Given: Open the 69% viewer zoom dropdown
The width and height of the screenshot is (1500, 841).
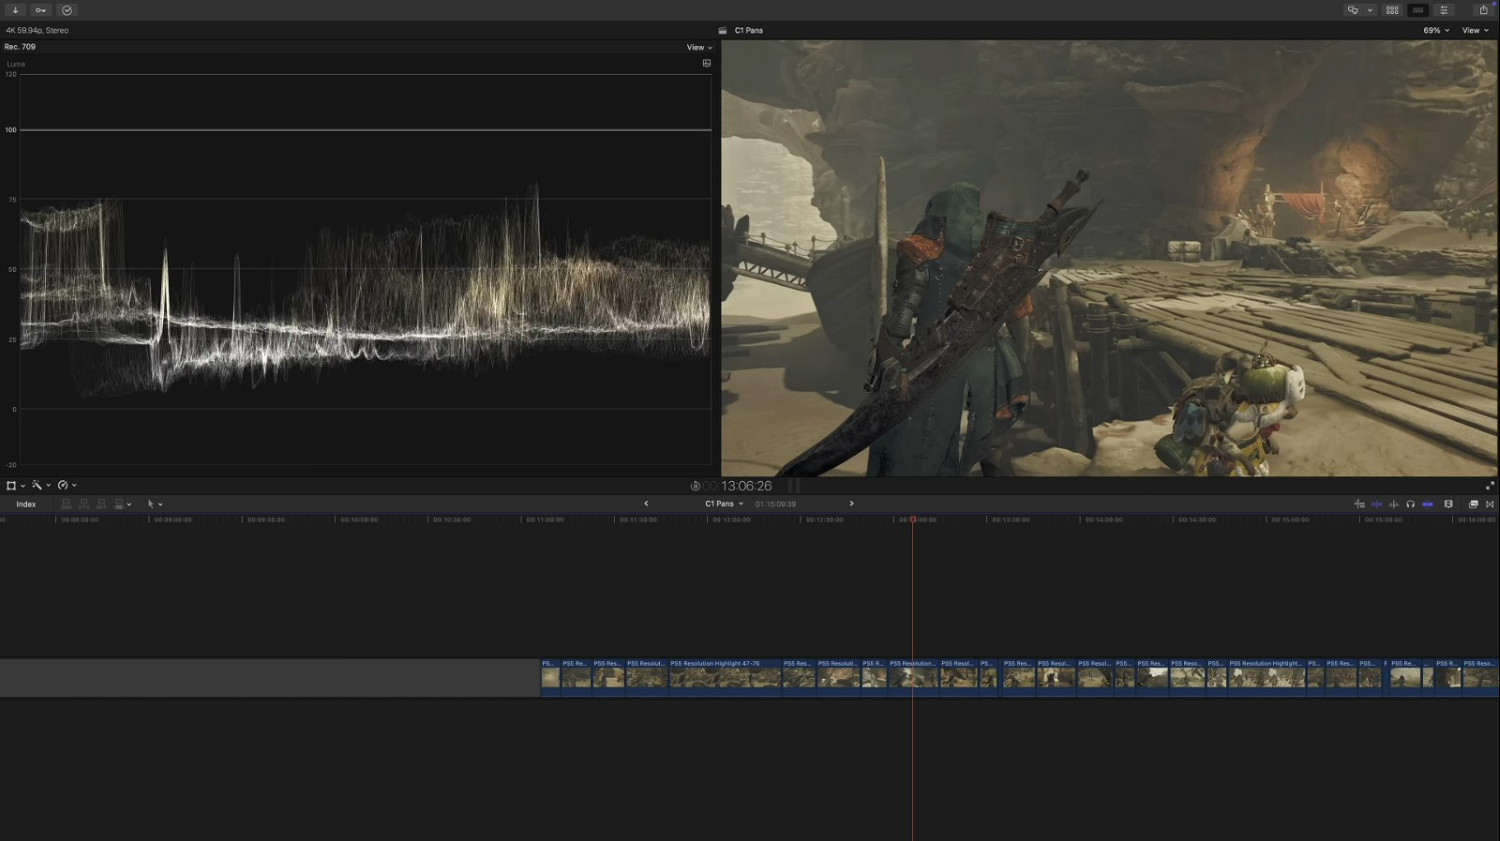Looking at the screenshot, I should 1436,31.
